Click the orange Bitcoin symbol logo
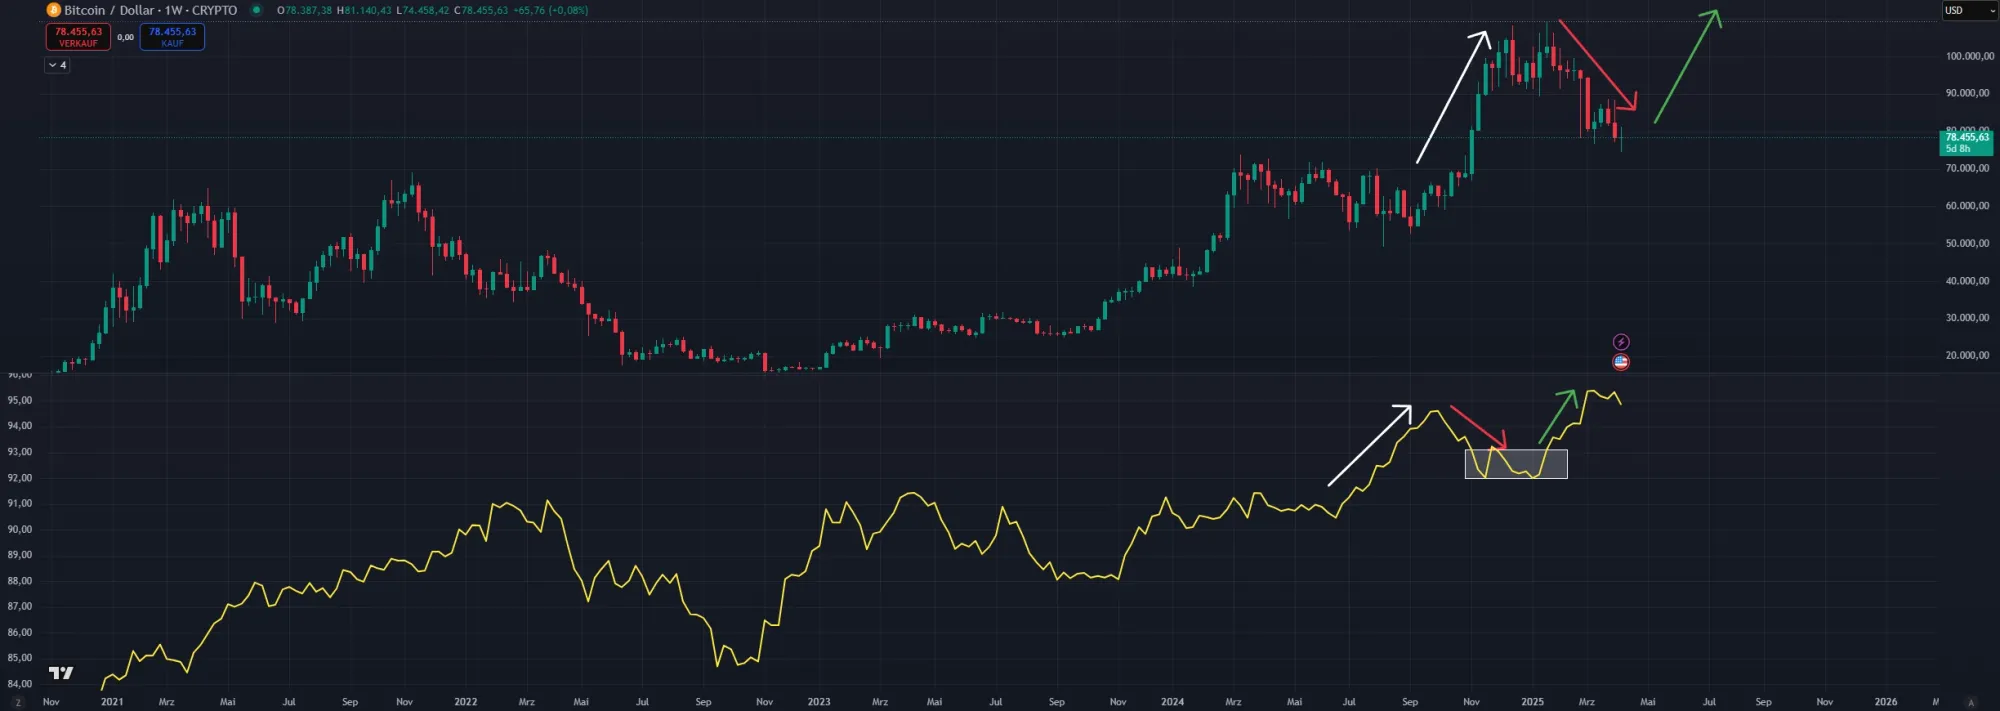2000x711 pixels. tap(54, 10)
